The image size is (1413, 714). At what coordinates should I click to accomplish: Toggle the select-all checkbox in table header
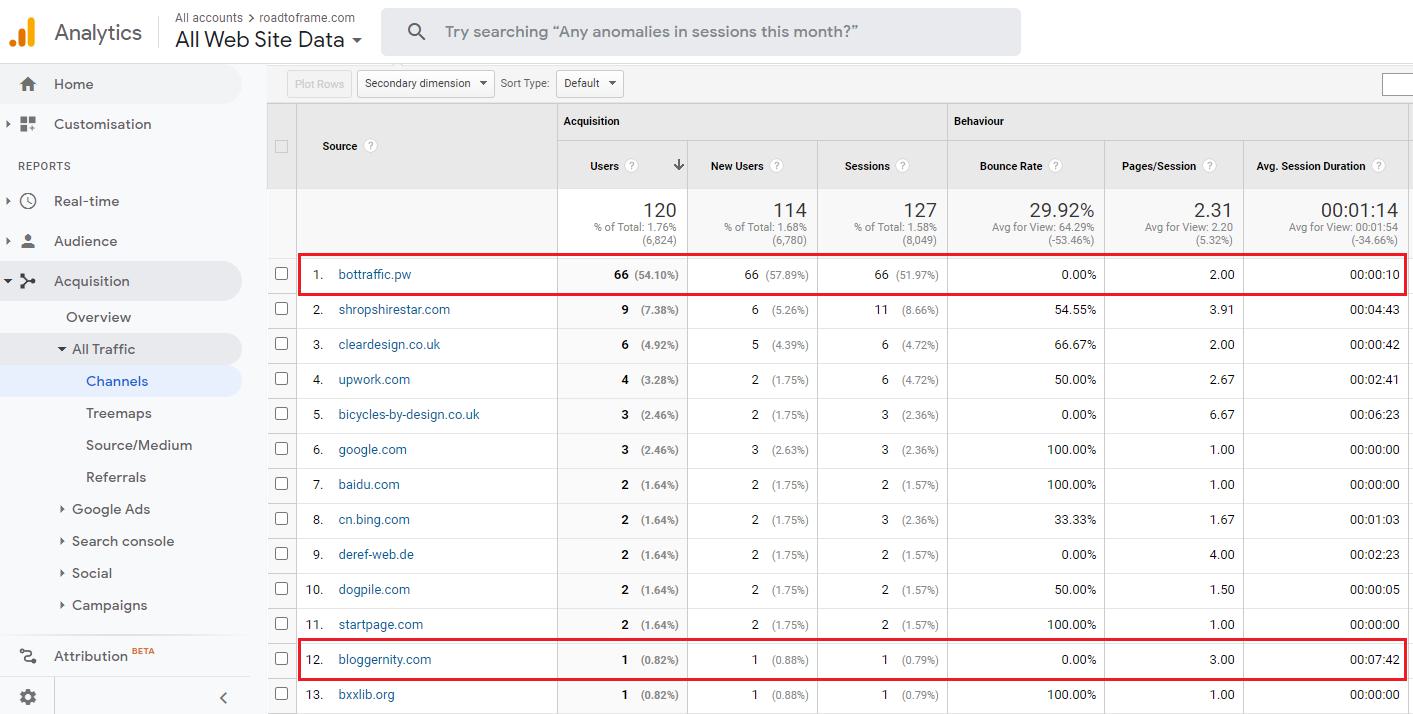(281, 146)
